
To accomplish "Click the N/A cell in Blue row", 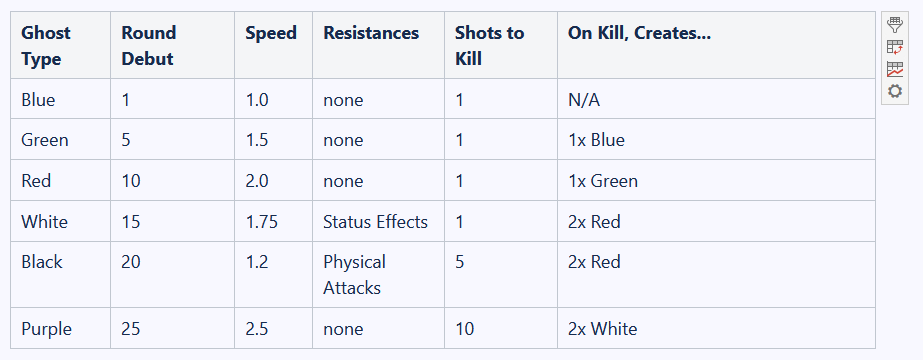I will pyautogui.click(x=716, y=99).
